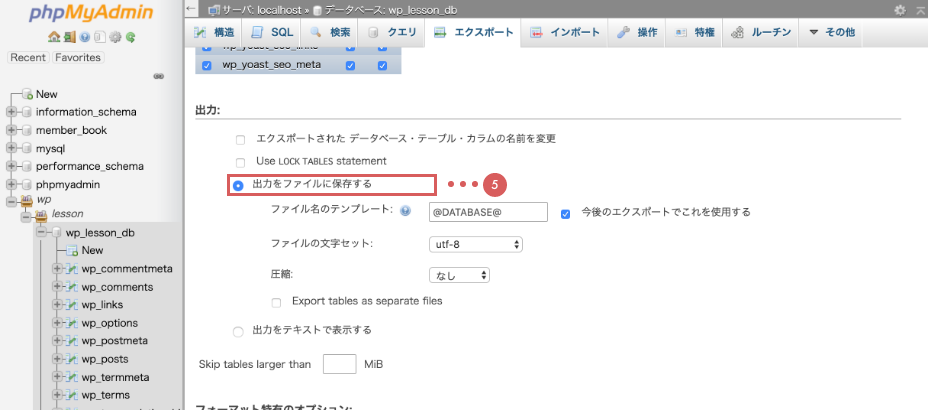Click the Skip tables larger than input field
The image size is (928, 410).
339,364
